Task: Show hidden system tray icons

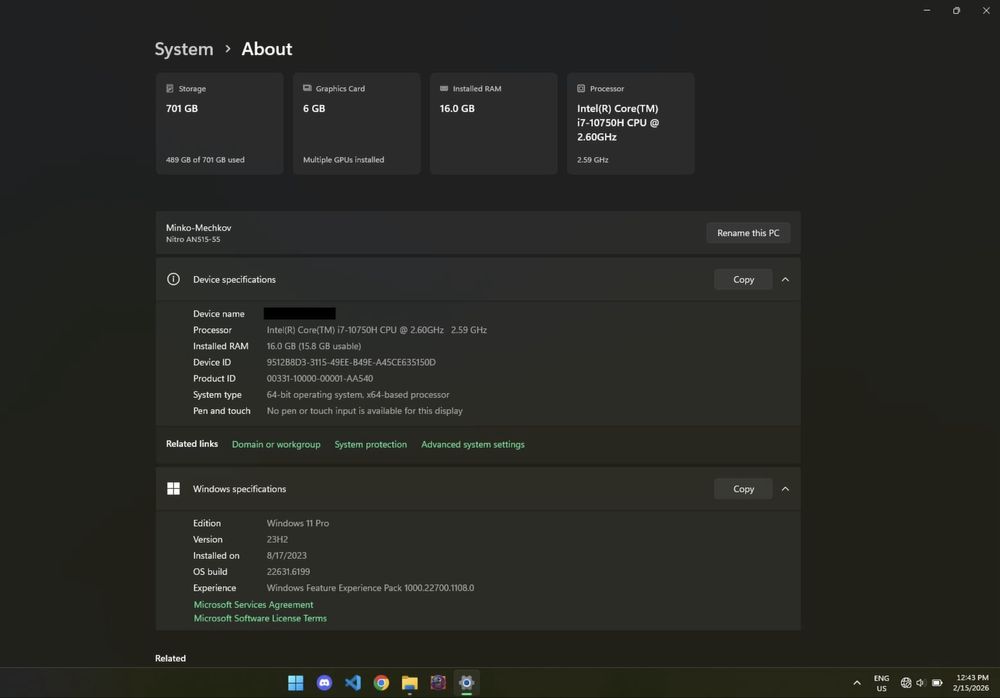Action: [857, 683]
